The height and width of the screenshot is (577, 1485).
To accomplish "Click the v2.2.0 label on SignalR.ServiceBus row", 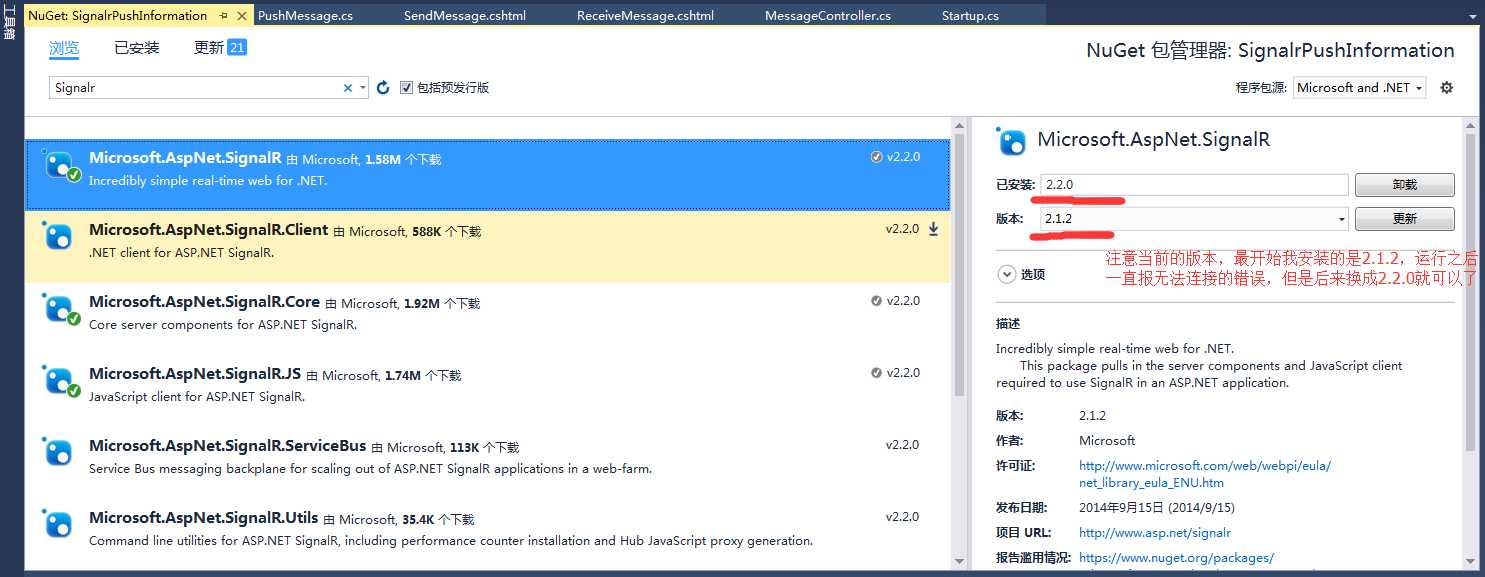I will [x=903, y=445].
